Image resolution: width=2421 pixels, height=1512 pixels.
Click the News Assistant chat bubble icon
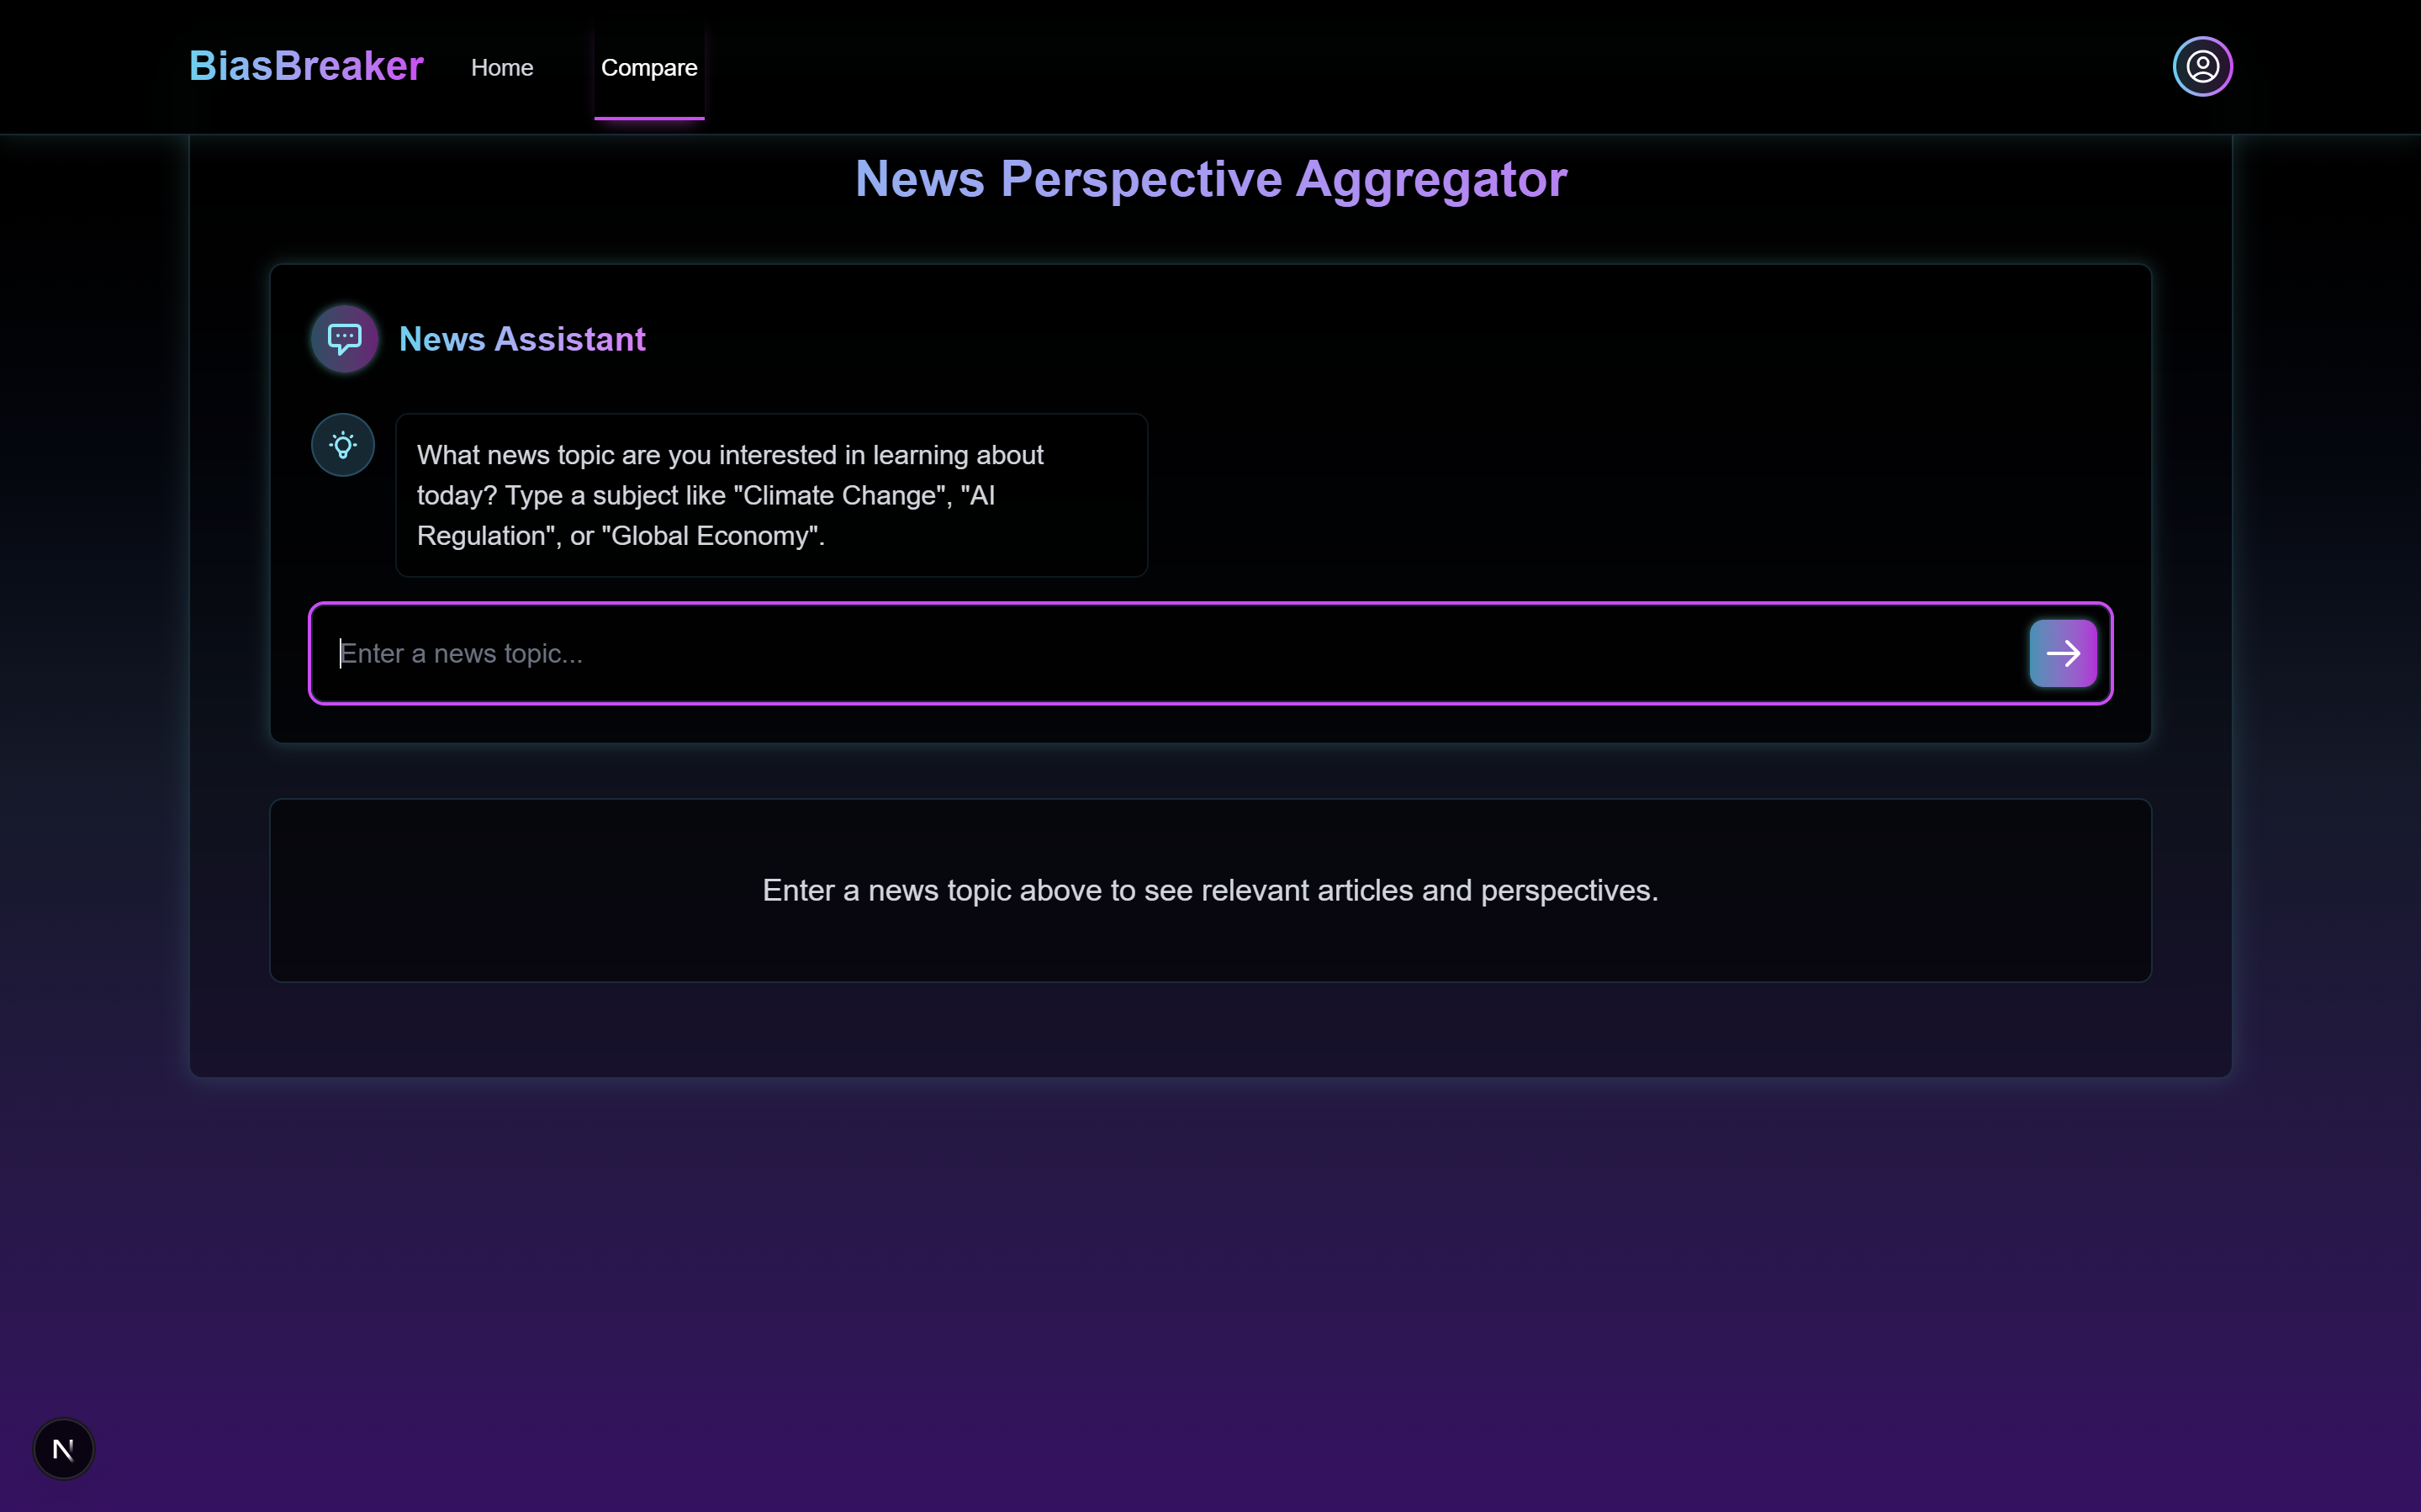tap(344, 339)
